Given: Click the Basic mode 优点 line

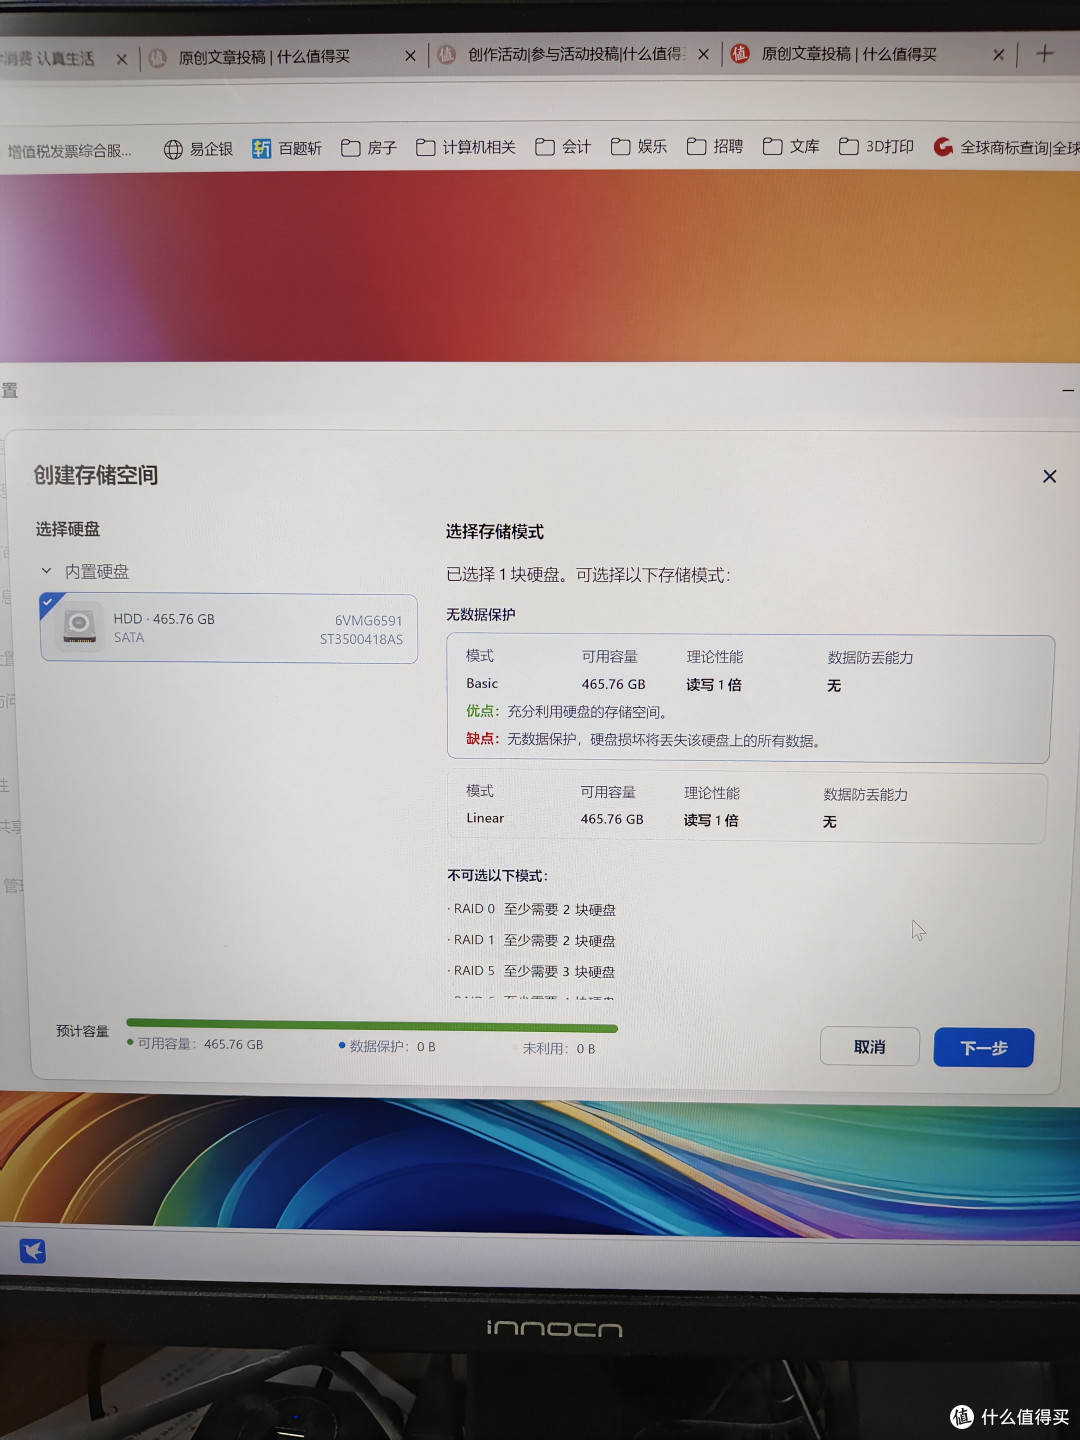Looking at the screenshot, I should pyautogui.click(x=567, y=711).
